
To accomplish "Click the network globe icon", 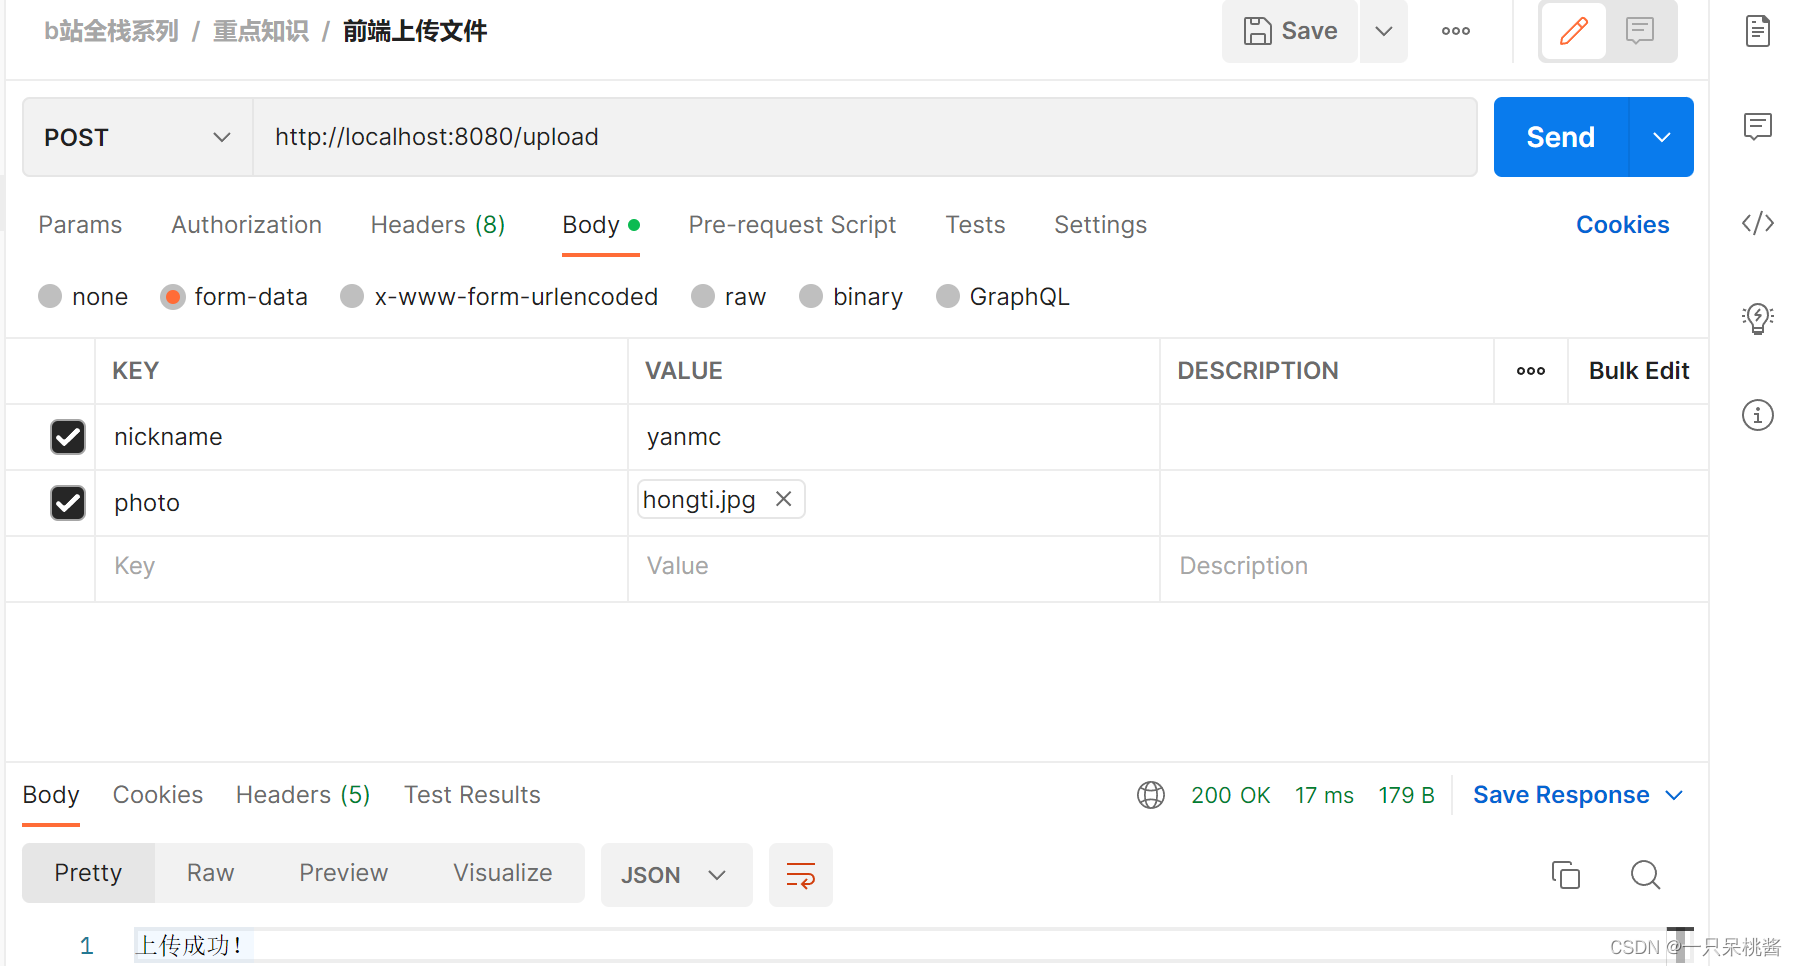I will [x=1151, y=795].
